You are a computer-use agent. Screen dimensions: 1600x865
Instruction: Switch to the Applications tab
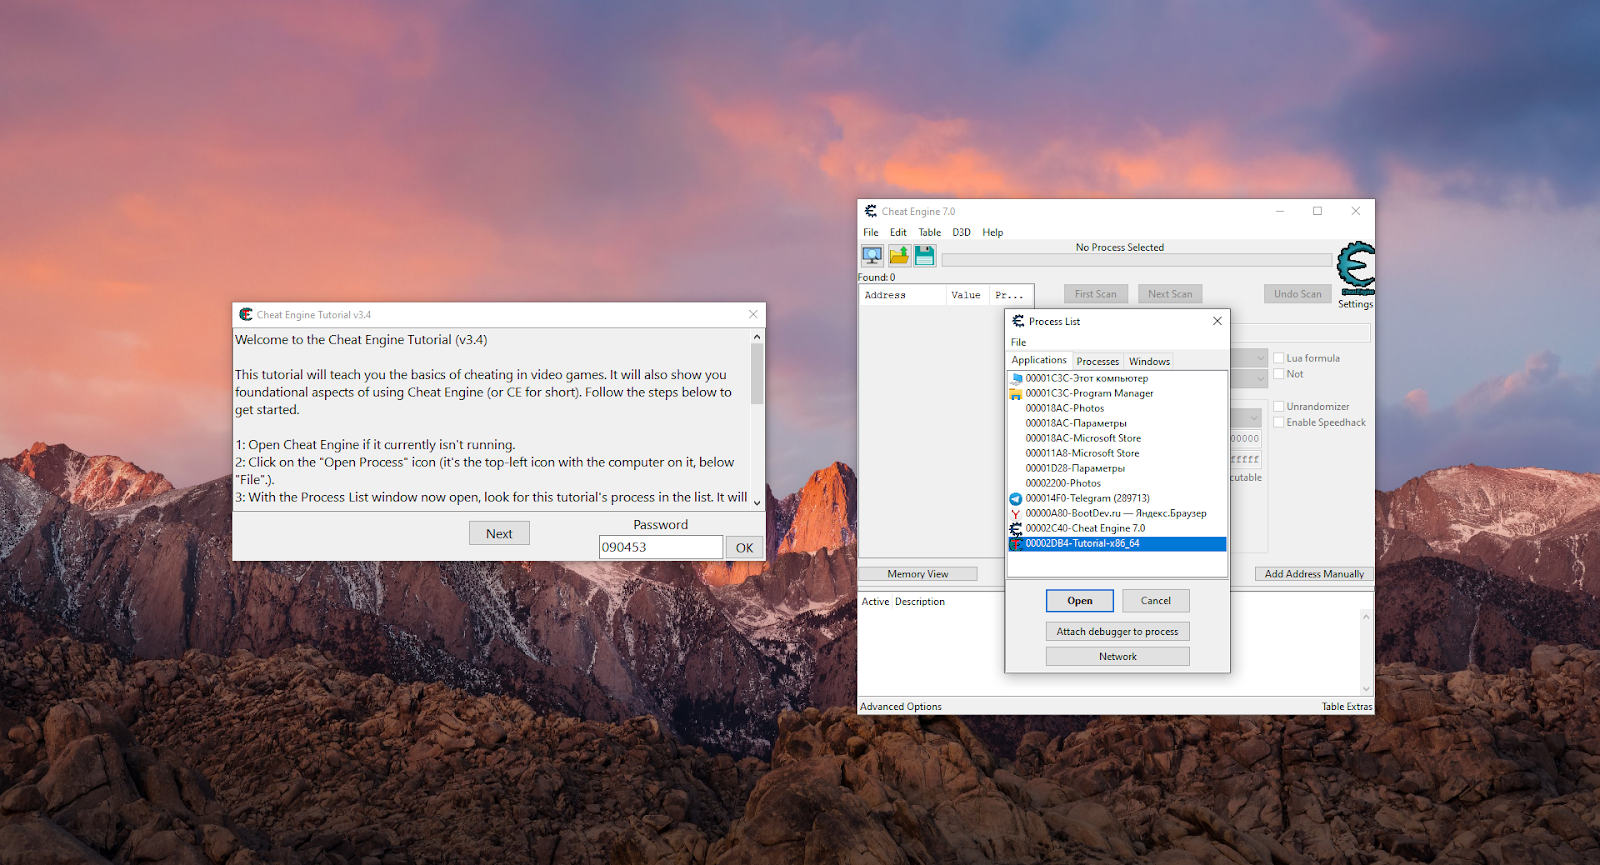[1039, 360]
